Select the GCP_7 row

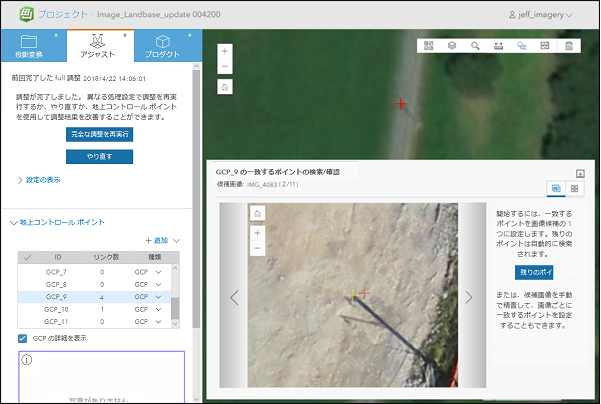click(94, 272)
